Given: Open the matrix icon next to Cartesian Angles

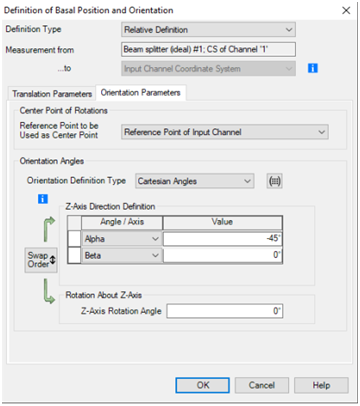Looking at the screenshot, I should coord(274,181).
